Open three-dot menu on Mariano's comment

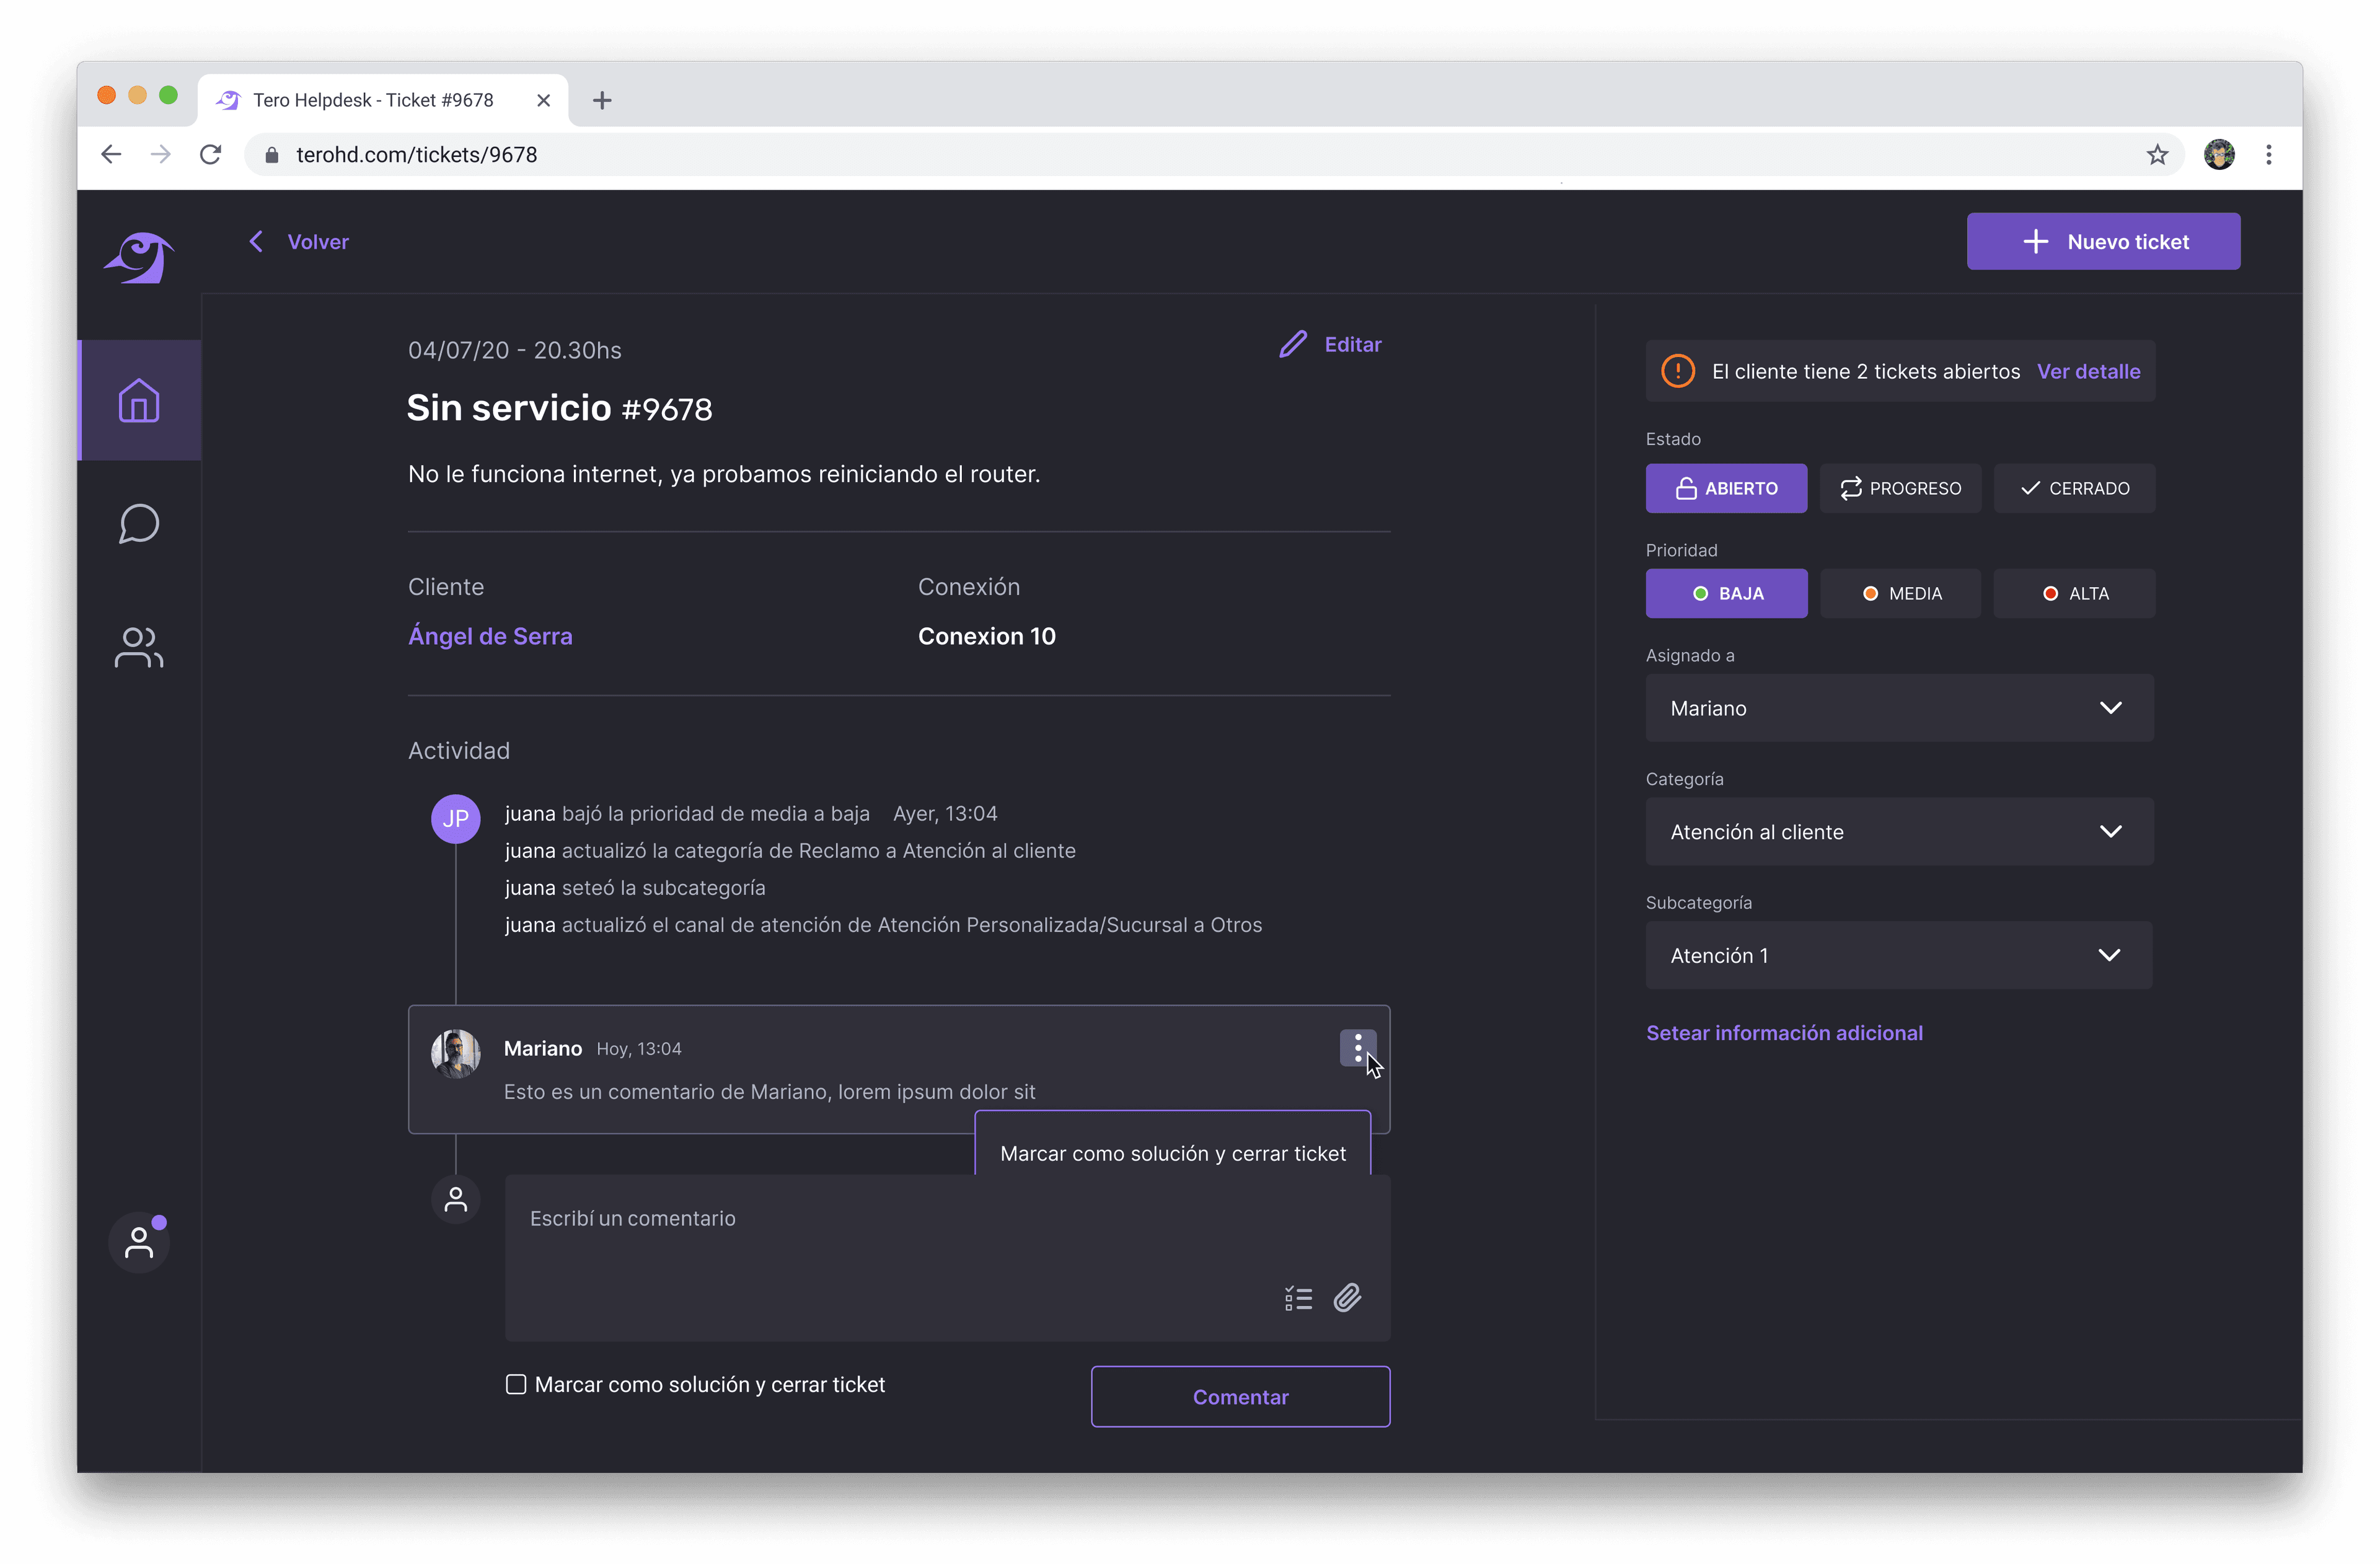click(1357, 1048)
